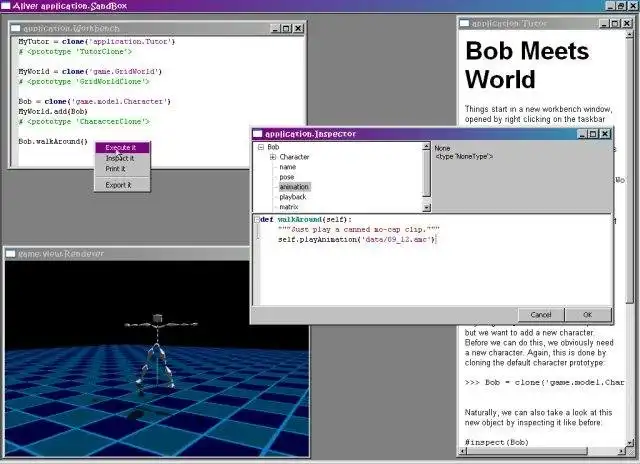640x464 pixels.
Task: Click the Workbench window system icon
Action: coord(16,28)
